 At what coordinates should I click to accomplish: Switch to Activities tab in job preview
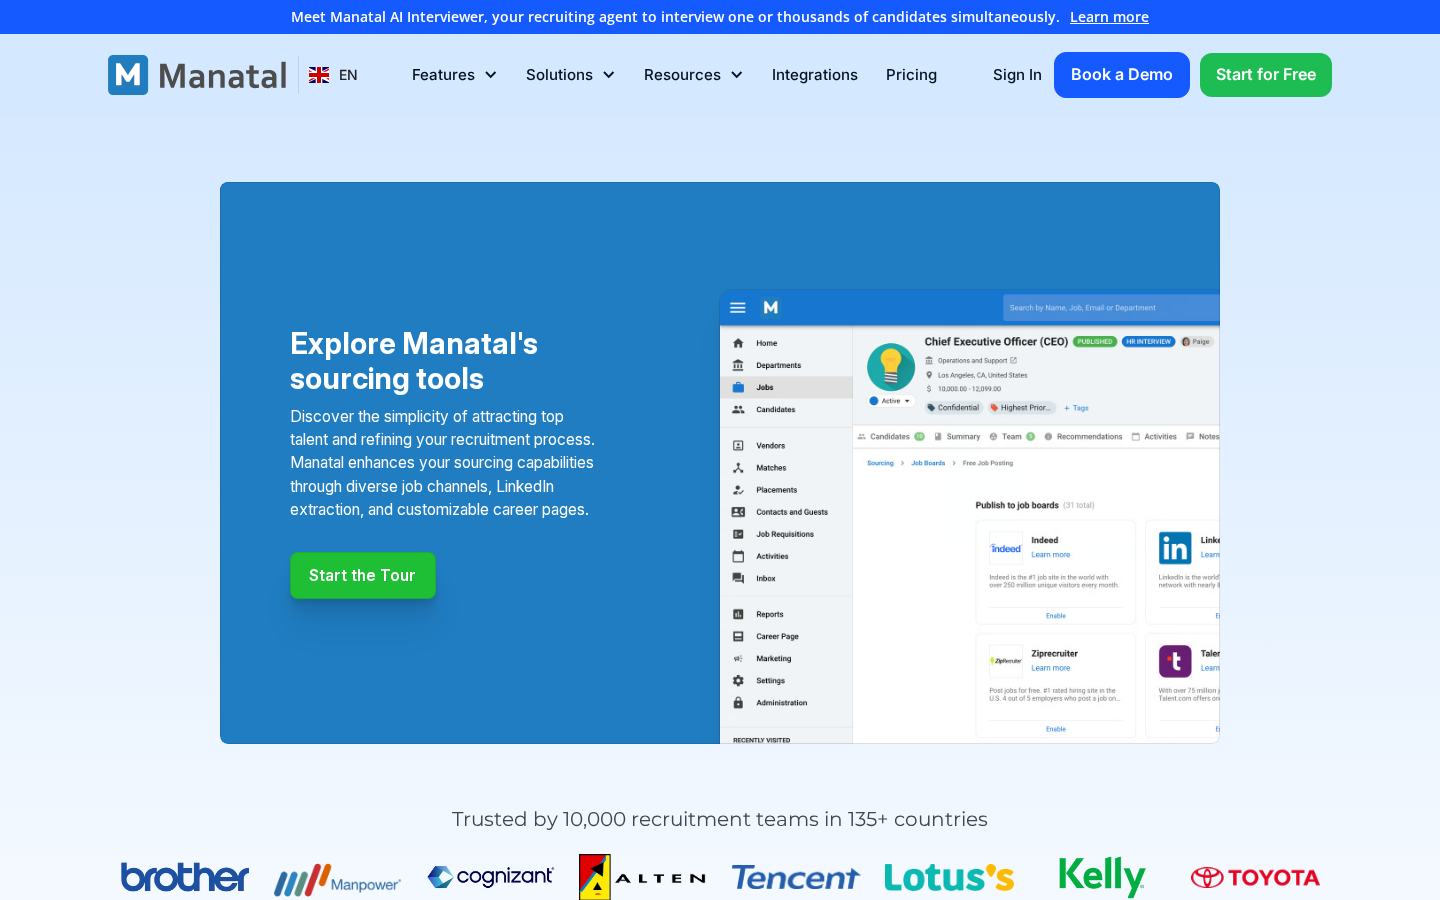click(x=1154, y=437)
